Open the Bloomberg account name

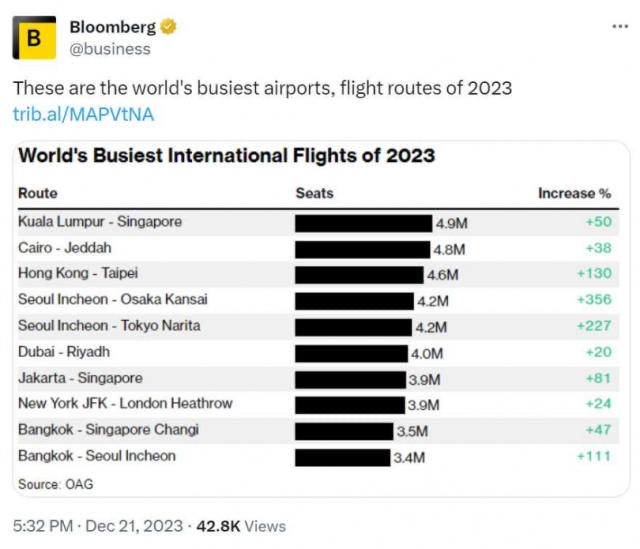point(112,27)
